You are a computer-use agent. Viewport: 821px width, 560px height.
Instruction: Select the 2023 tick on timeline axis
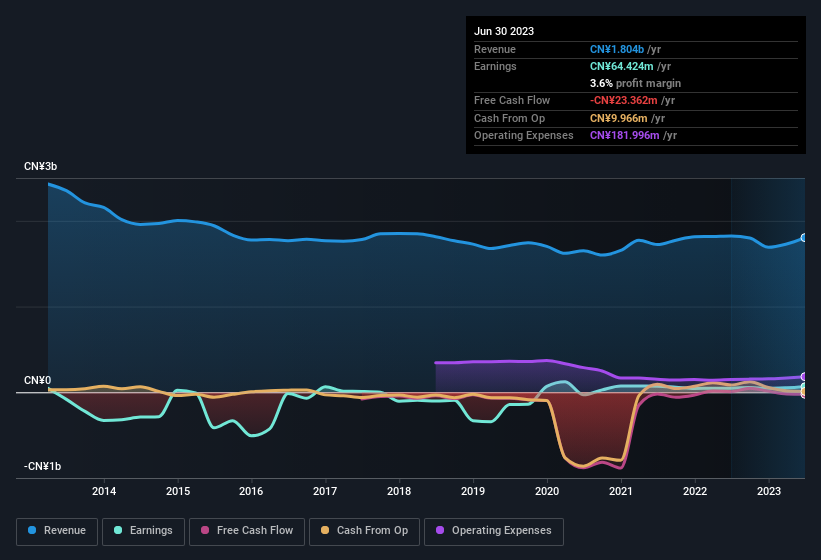(x=769, y=491)
